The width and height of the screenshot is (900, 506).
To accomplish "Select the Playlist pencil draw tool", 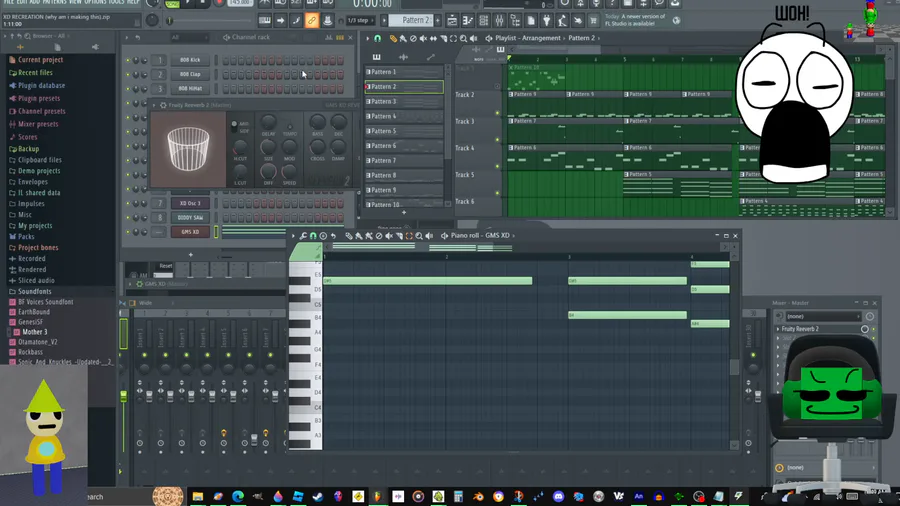I will 393,38.
